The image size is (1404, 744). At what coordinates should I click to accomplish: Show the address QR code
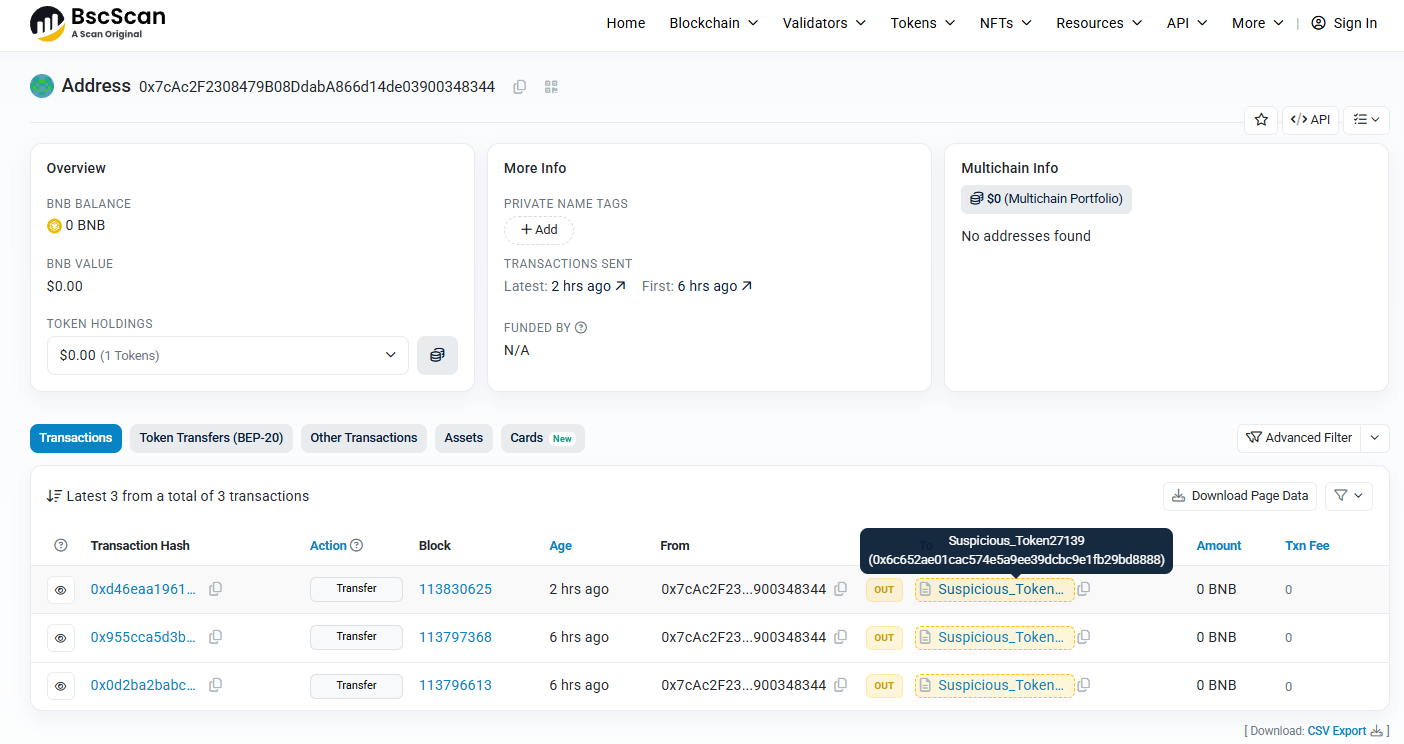point(551,87)
